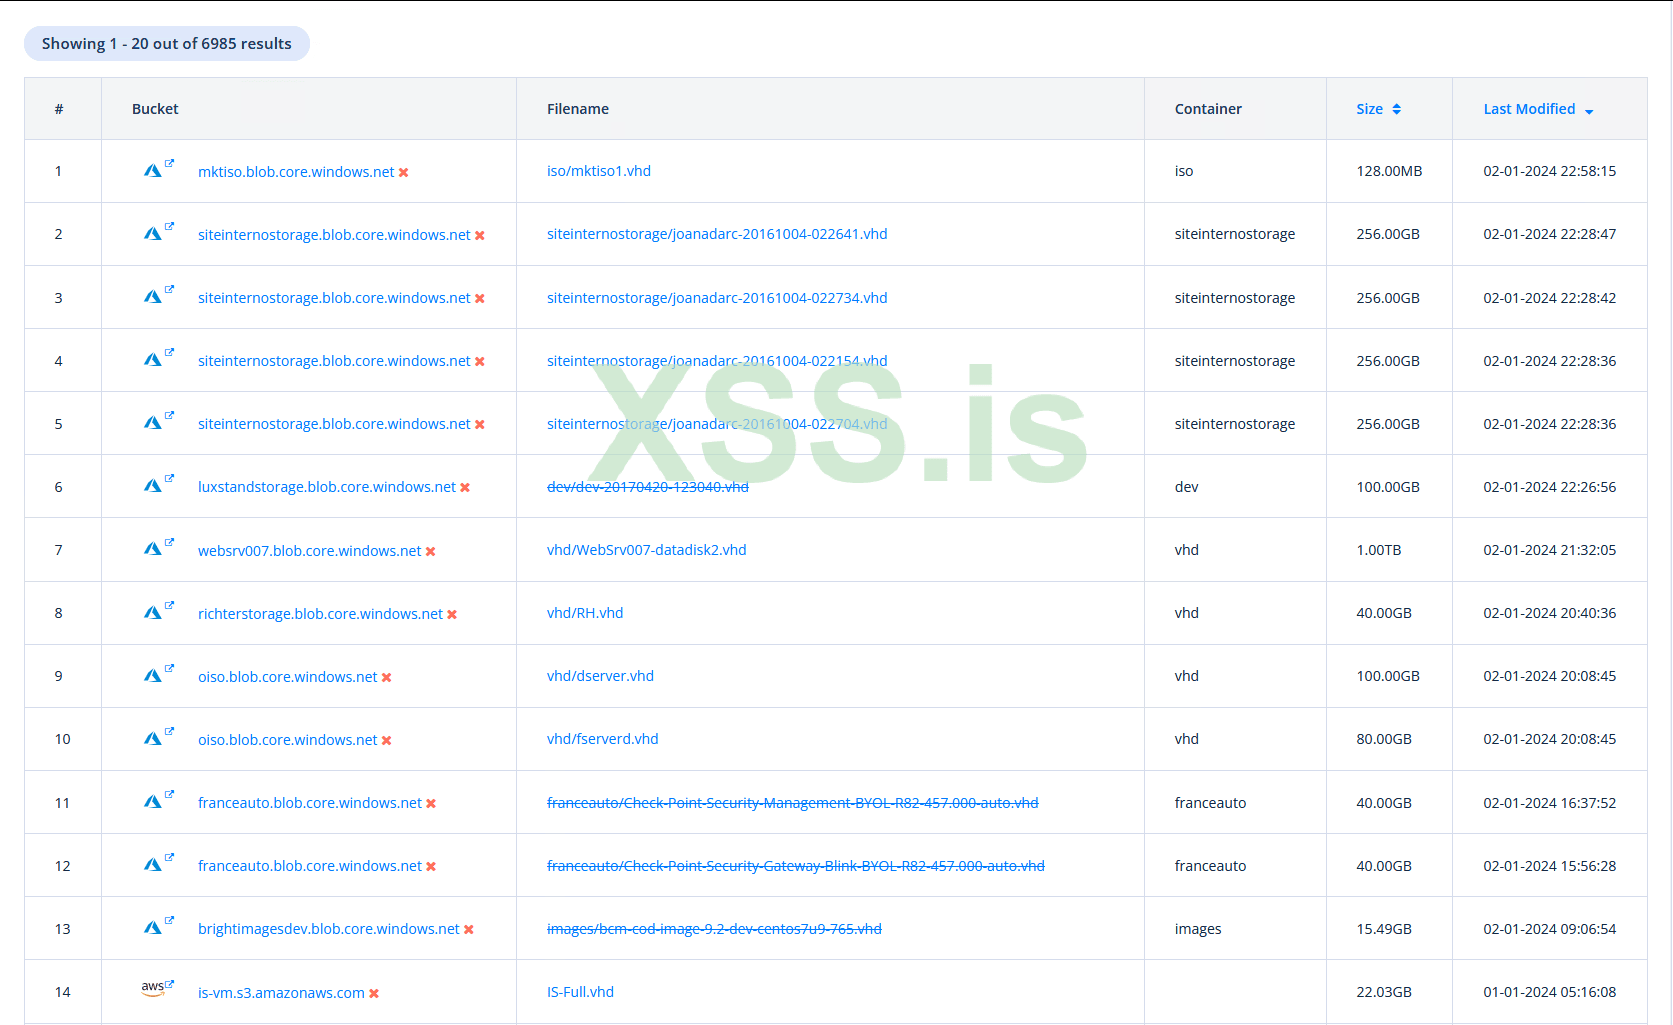
Task: Open file joanadarc-20161004-022641.vhd
Action: coord(717,234)
